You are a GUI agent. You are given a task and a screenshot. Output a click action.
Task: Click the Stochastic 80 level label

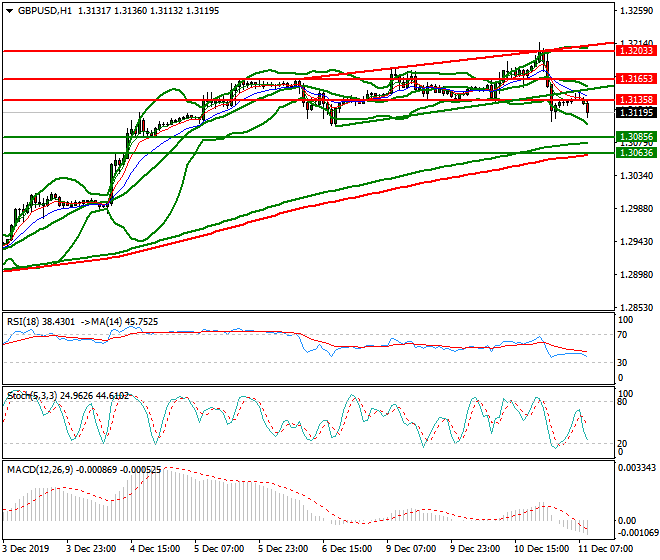tap(623, 402)
